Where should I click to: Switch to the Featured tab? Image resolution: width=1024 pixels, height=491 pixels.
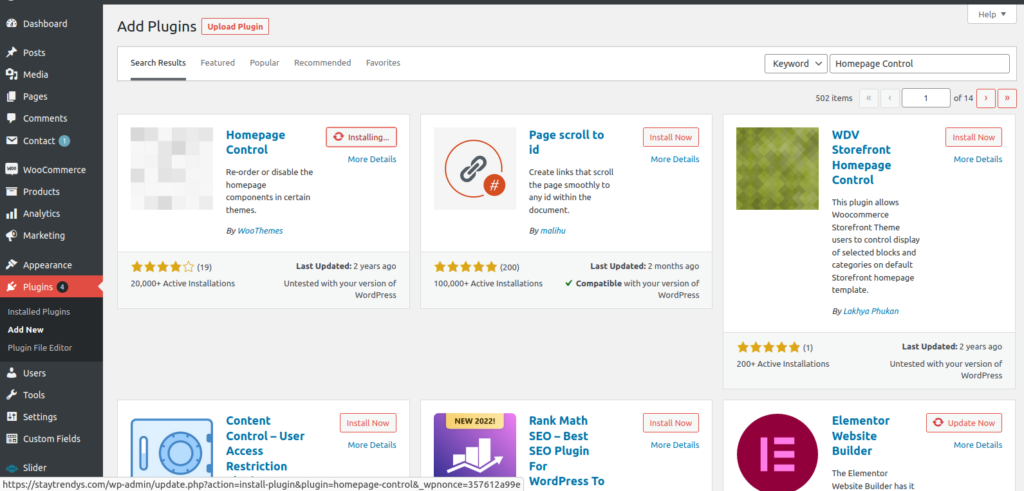217,63
